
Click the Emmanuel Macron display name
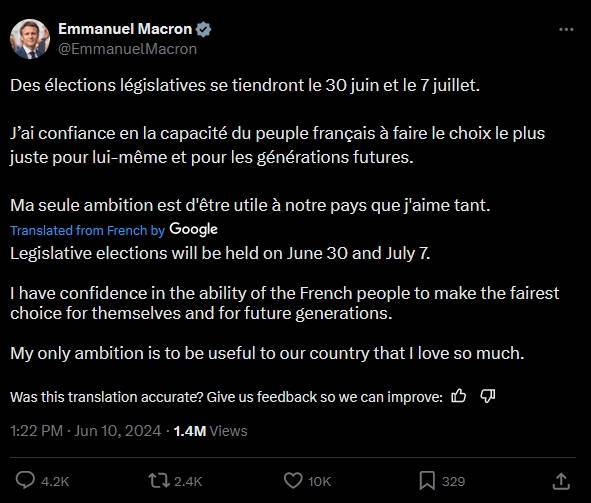tap(125, 29)
